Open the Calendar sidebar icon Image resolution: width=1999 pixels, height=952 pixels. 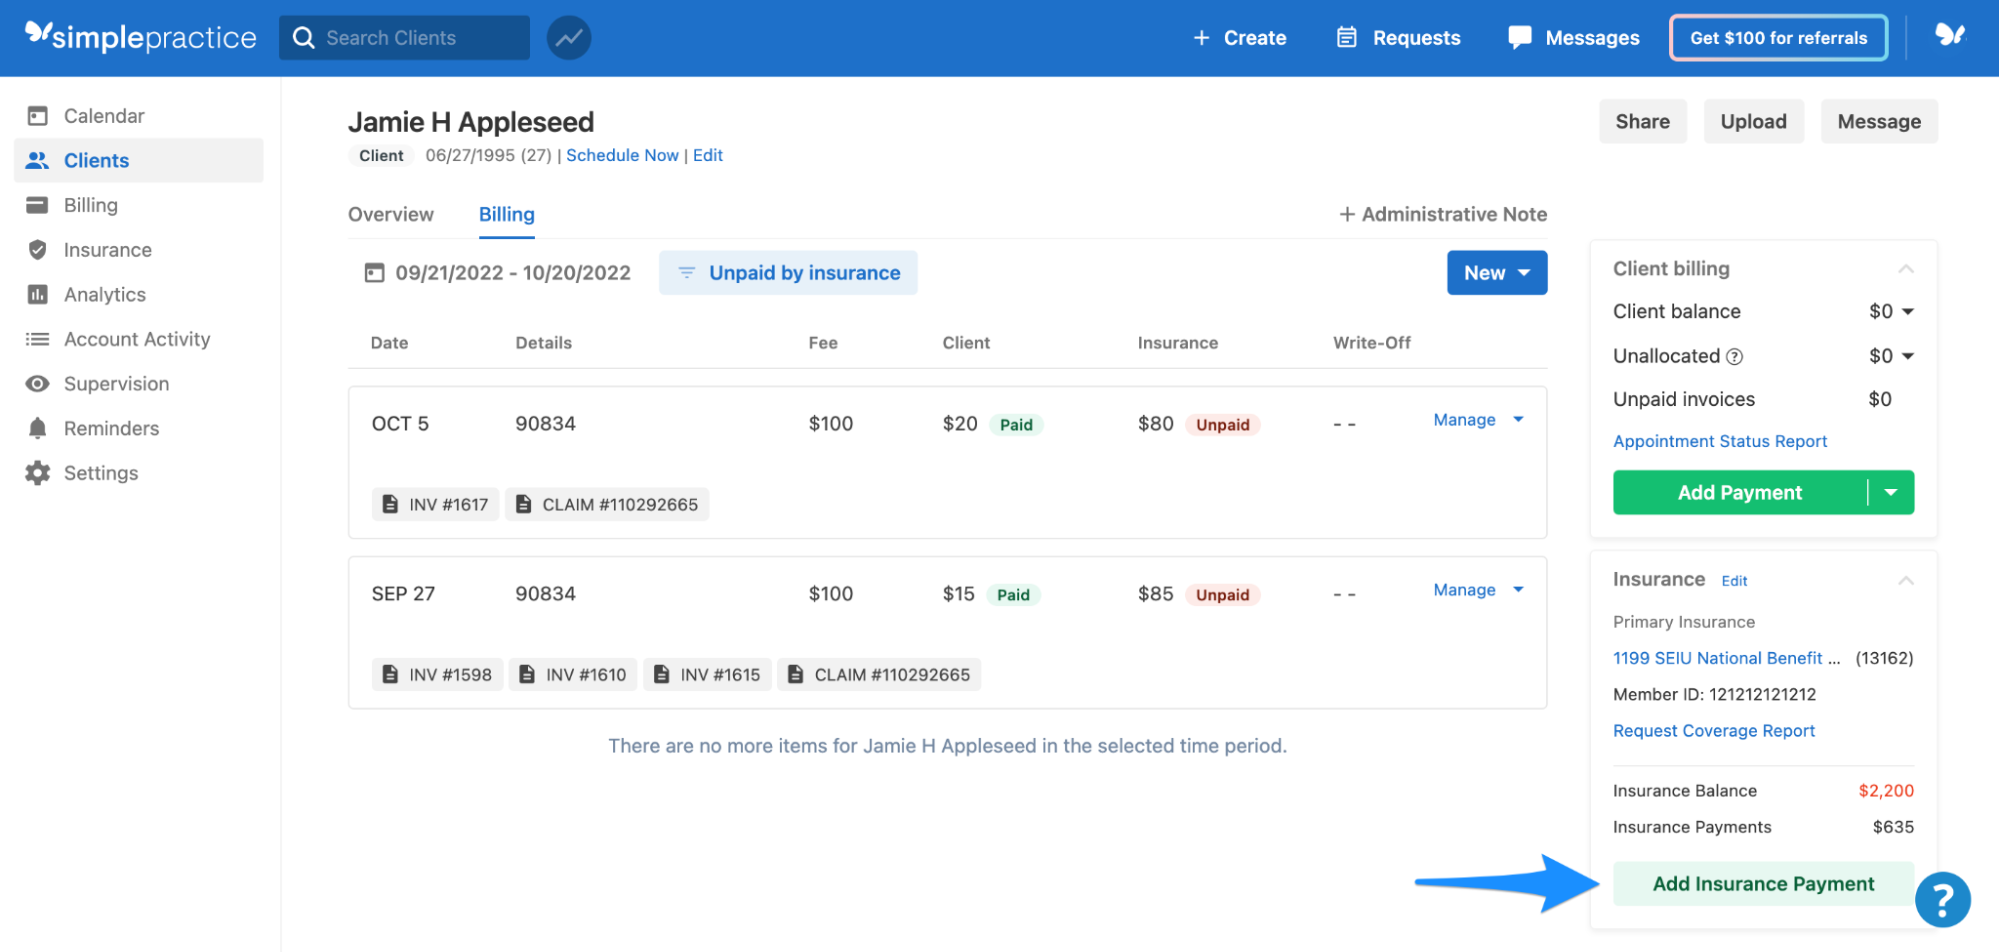pyautogui.click(x=37, y=115)
